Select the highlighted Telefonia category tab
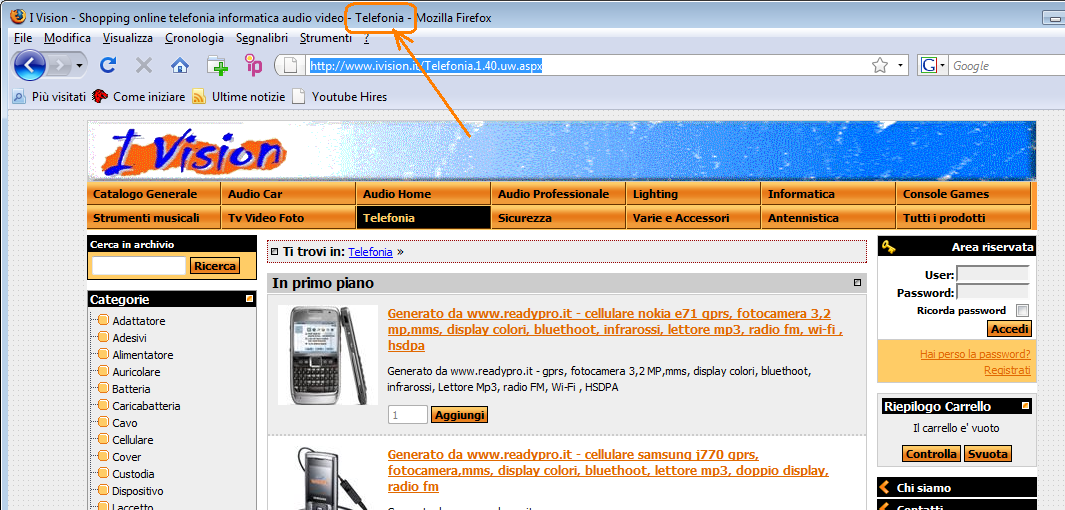 (423, 218)
